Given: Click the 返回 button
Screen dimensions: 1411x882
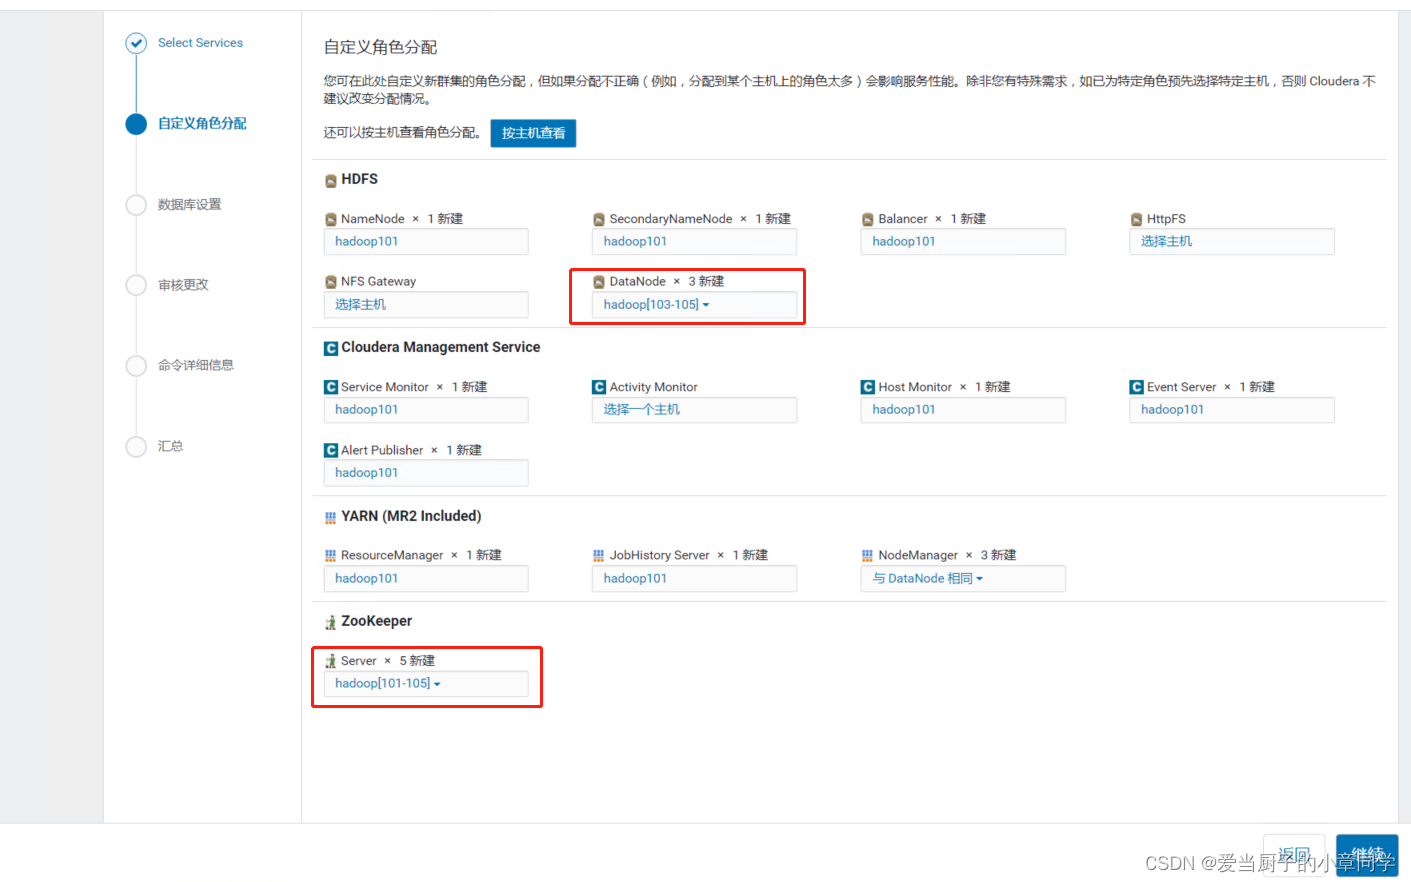Looking at the screenshot, I should click(1294, 855).
